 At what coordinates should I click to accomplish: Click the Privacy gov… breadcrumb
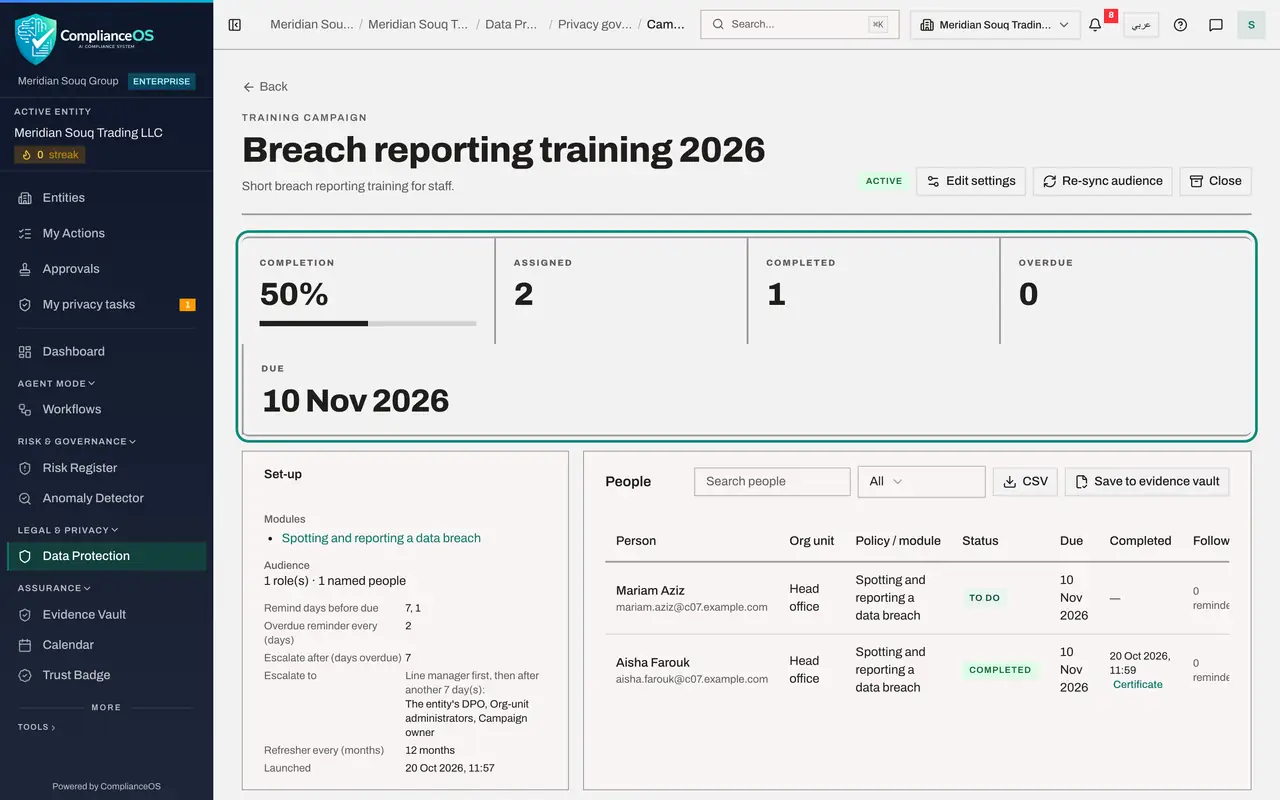[595, 25]
